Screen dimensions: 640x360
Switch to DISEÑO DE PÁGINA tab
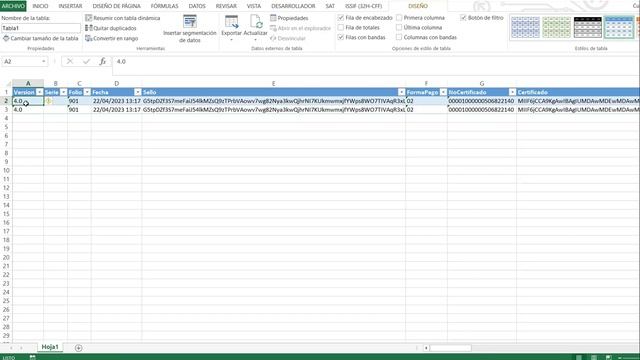116,6
